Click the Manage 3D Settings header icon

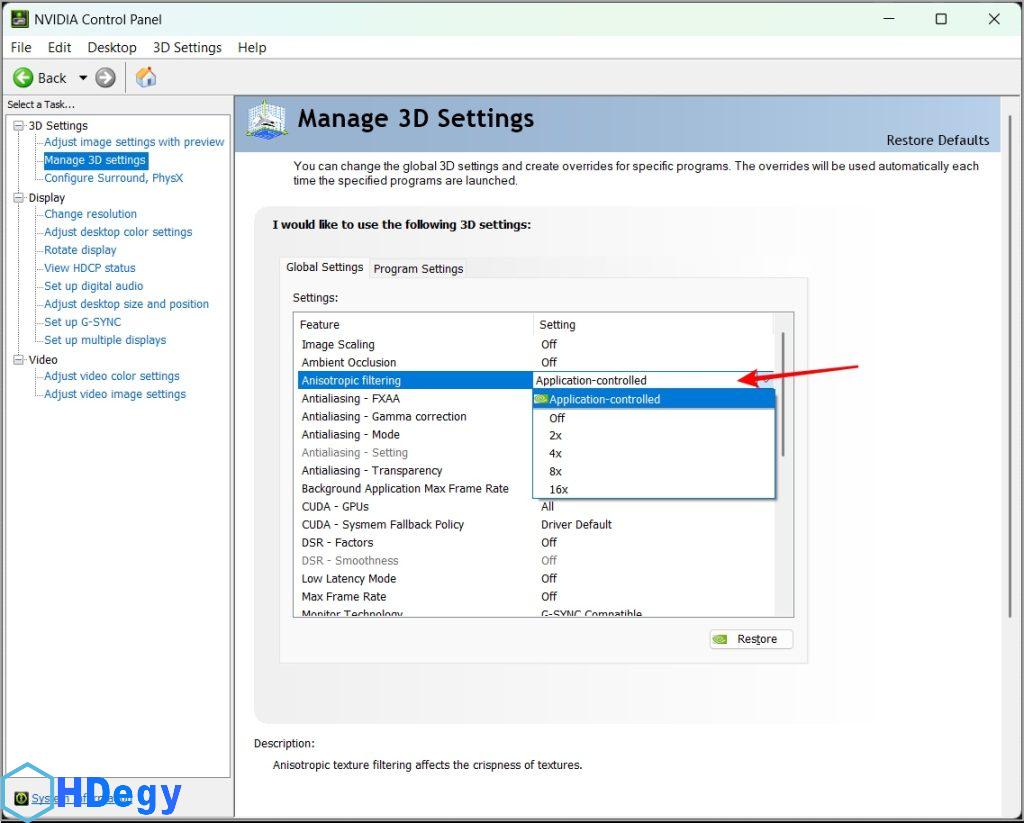point(266,119)
